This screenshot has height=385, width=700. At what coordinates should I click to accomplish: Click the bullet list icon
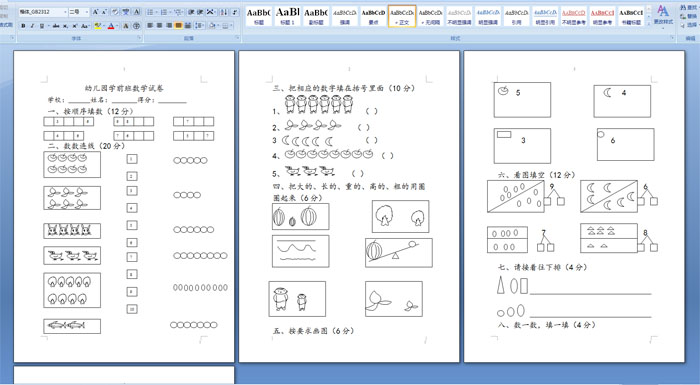click(151, 12)
